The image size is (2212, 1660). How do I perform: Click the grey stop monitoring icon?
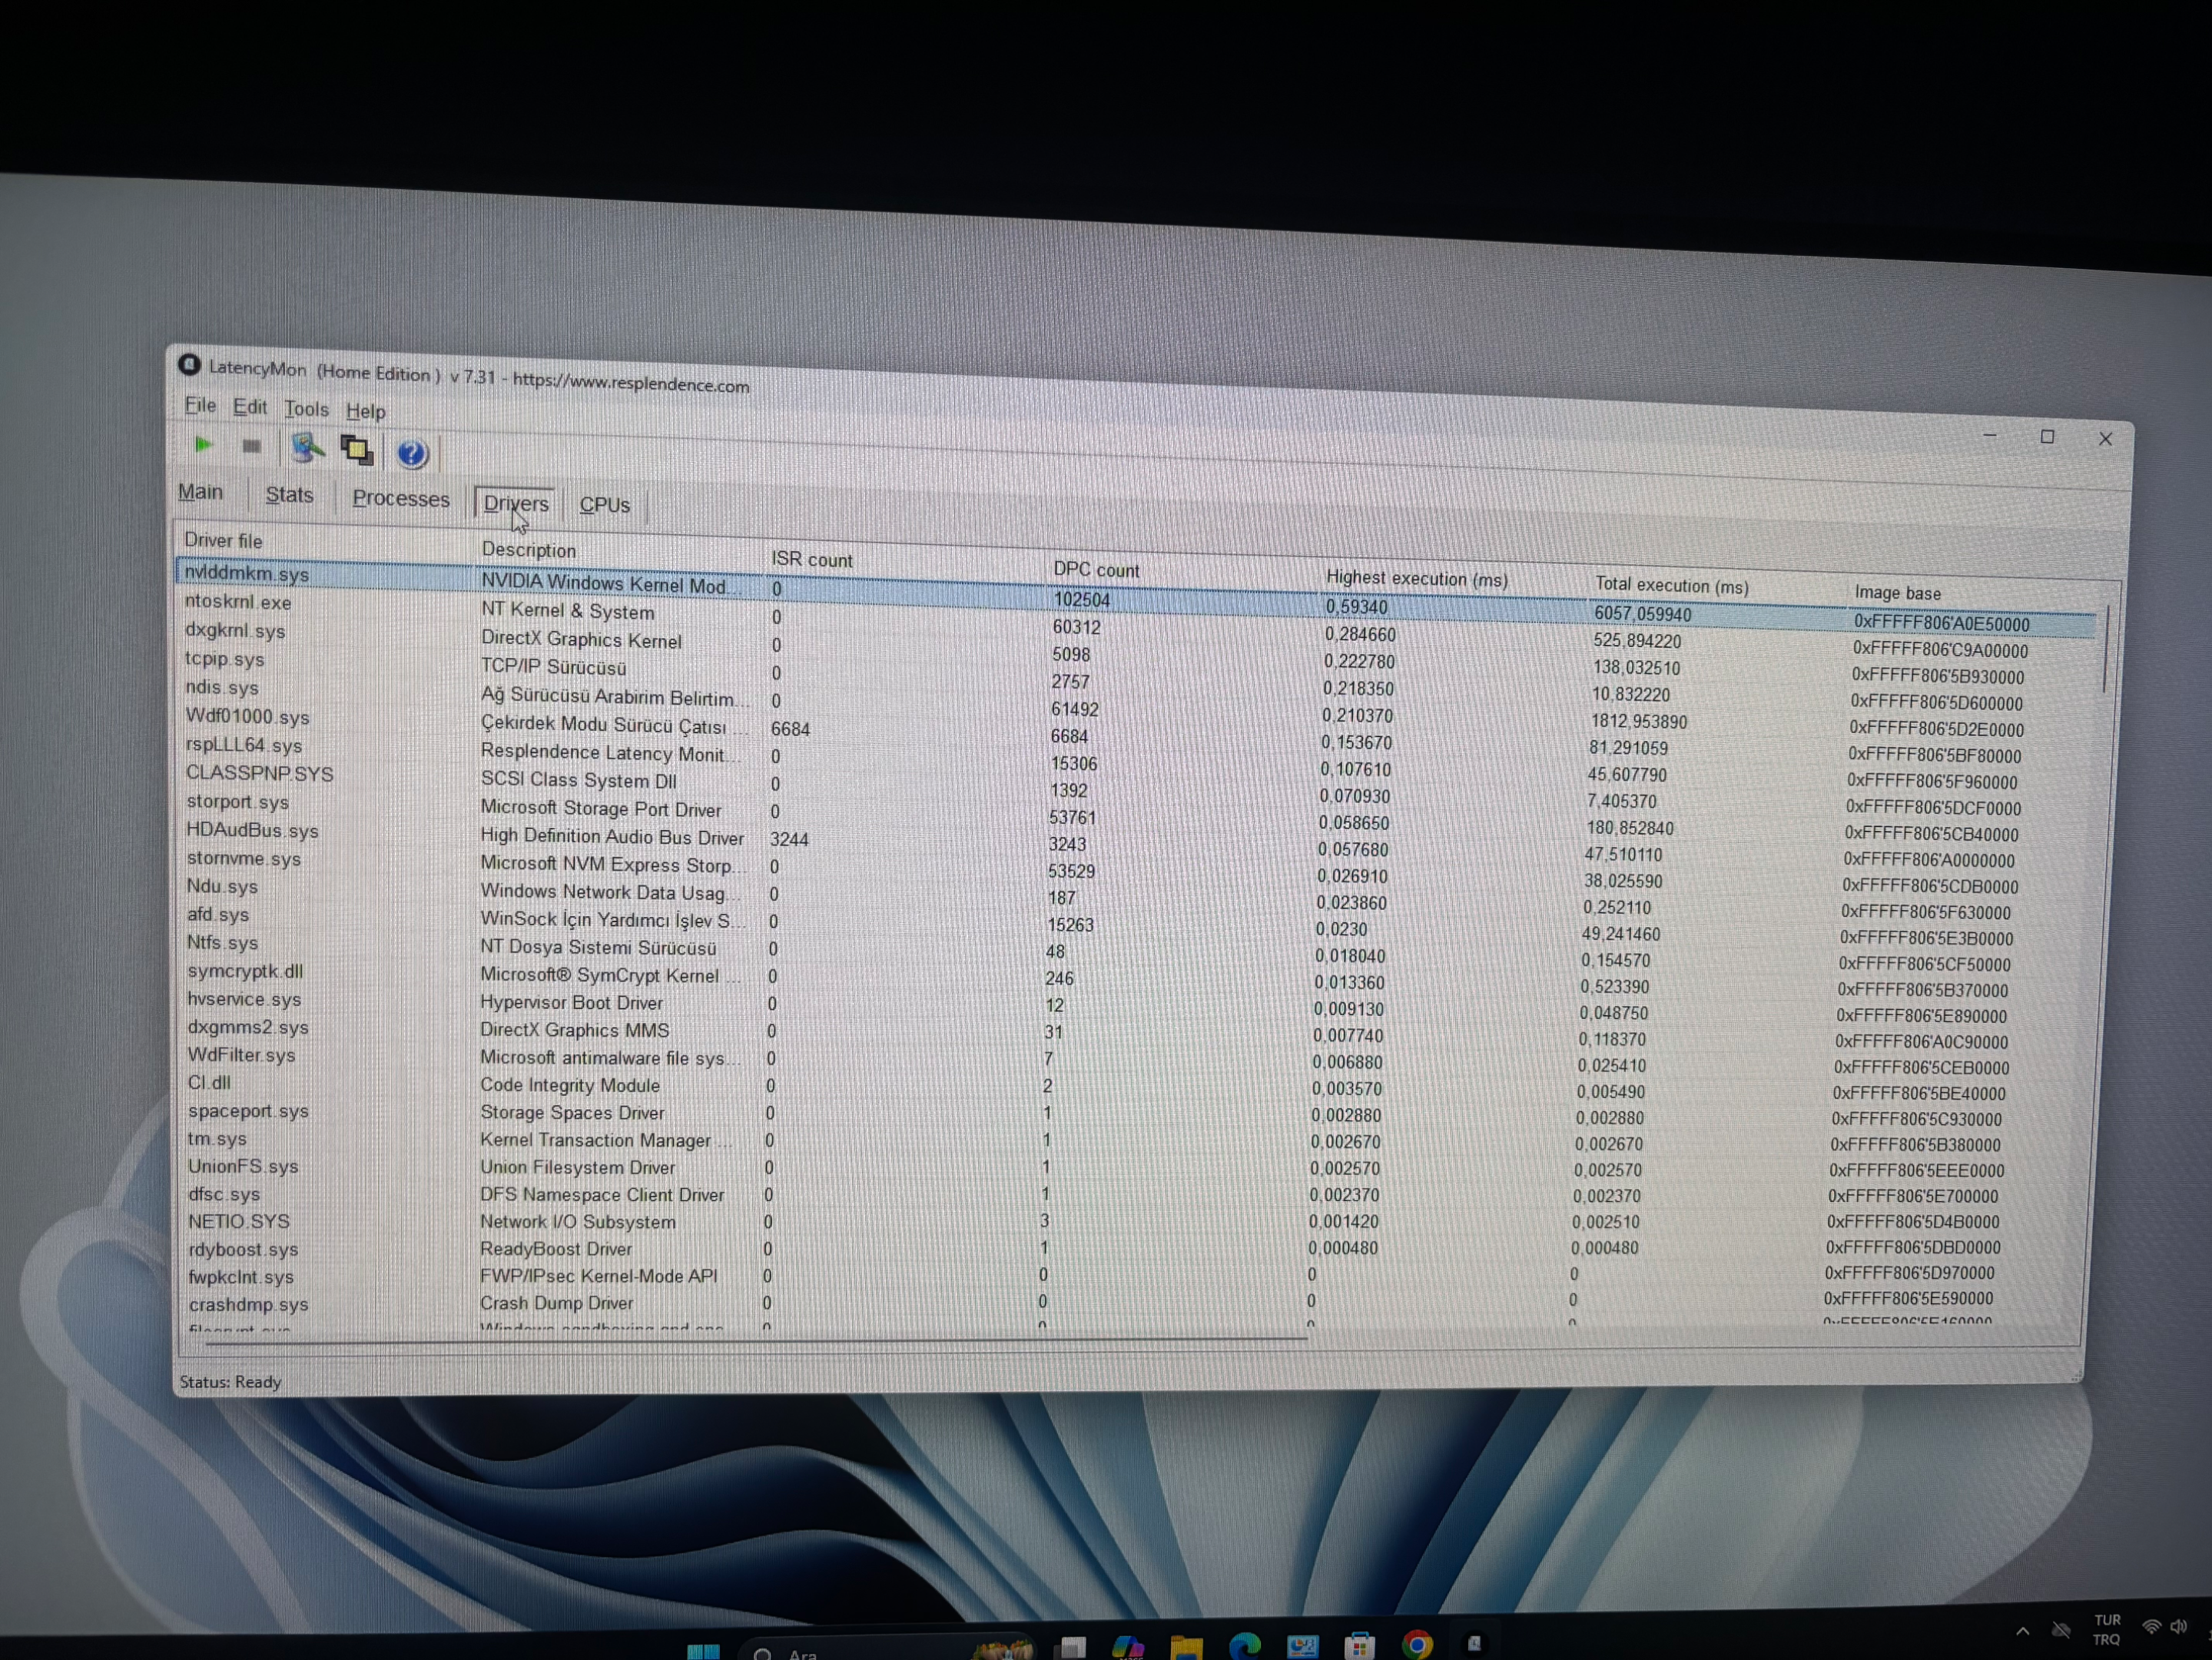251,446
